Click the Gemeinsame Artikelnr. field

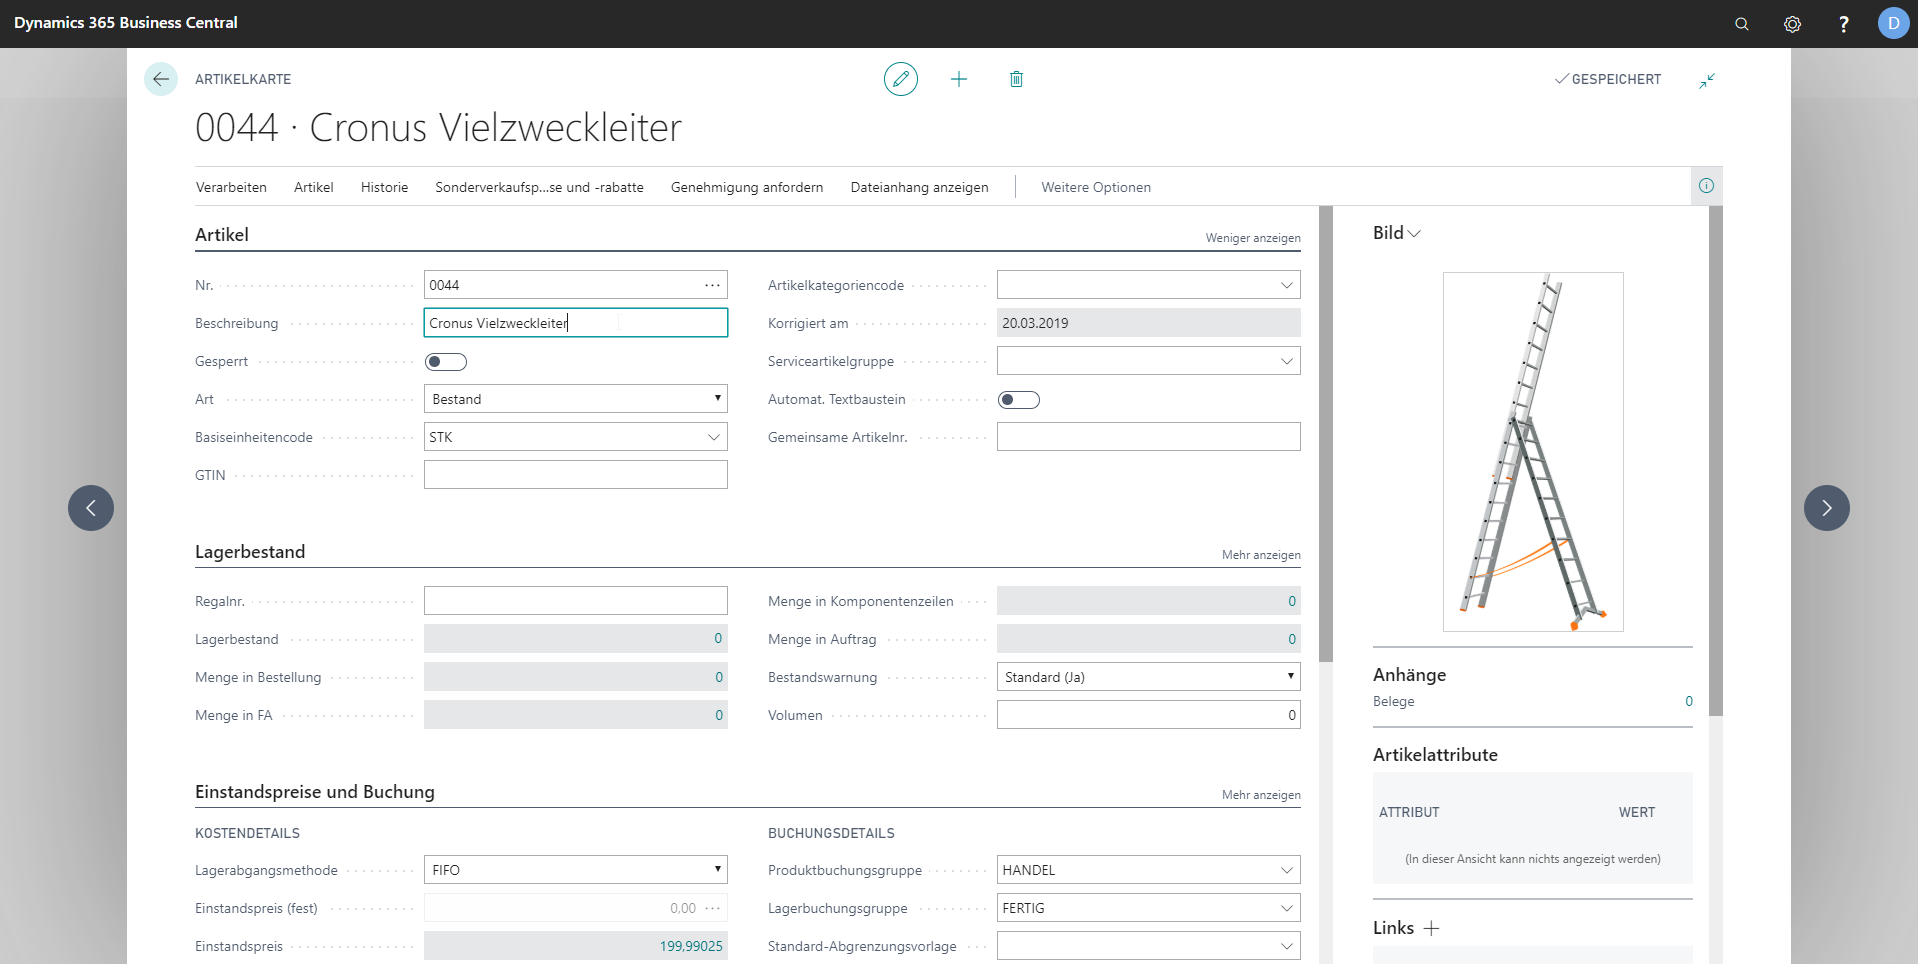(1149, 437)
